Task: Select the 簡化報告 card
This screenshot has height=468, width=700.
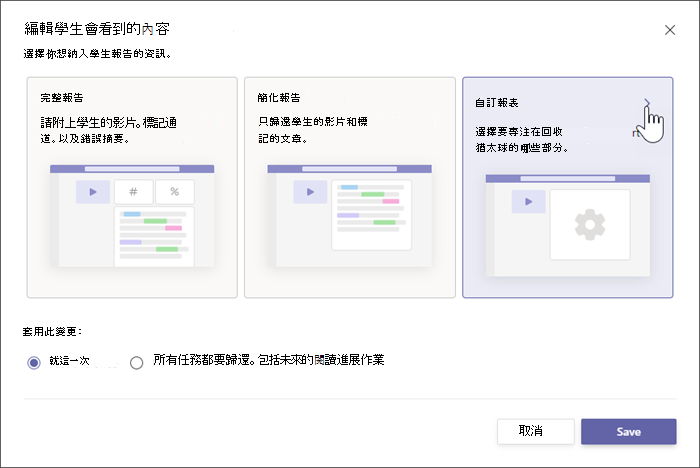Action: (x=350, y=187)
